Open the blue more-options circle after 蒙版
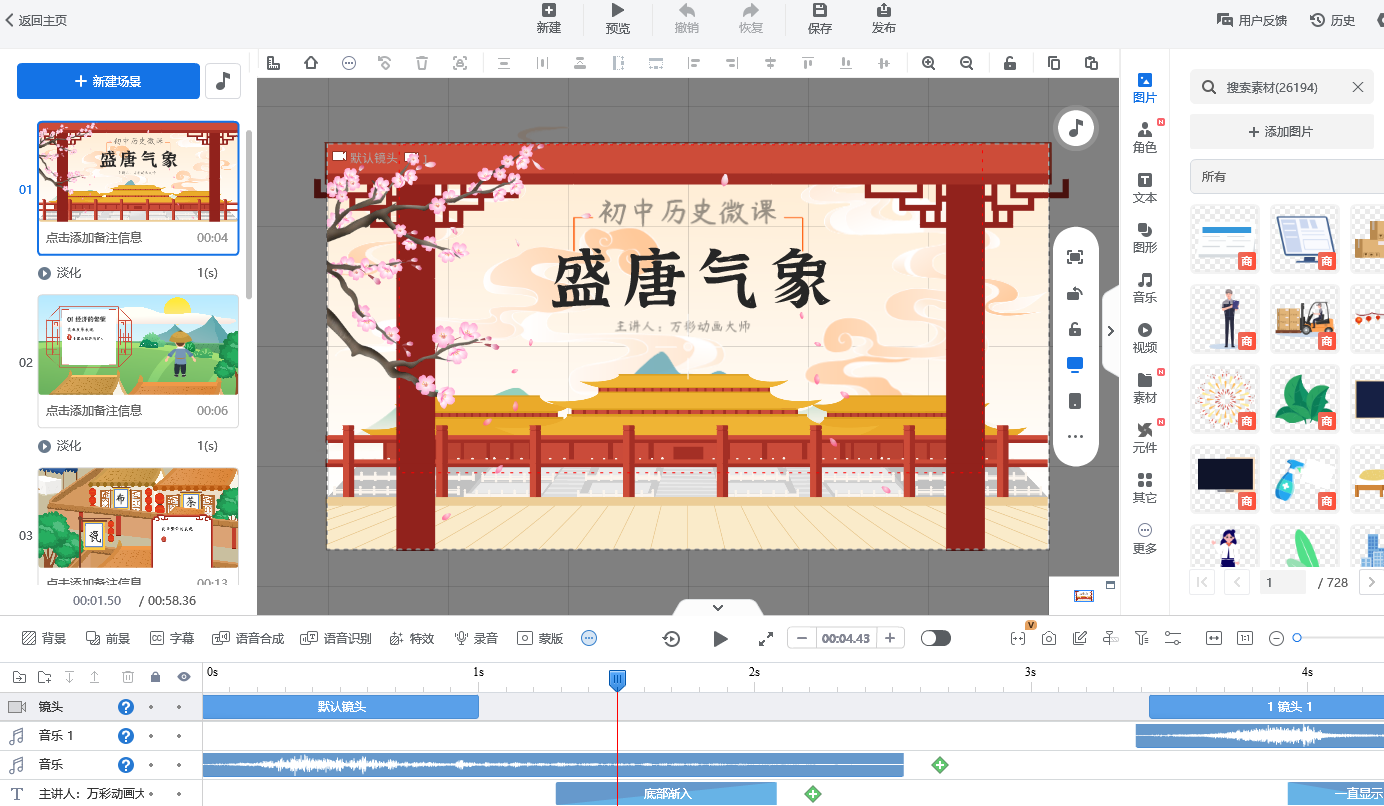 click(589, 638)
